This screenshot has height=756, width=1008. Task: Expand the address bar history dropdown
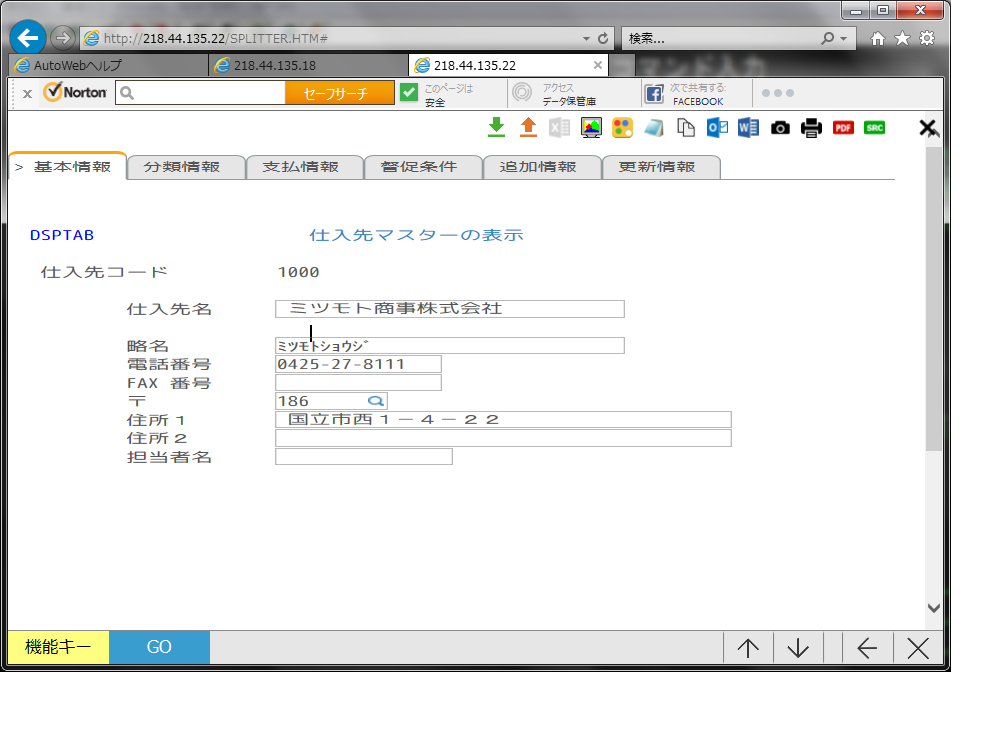click(x=586, y=38)
